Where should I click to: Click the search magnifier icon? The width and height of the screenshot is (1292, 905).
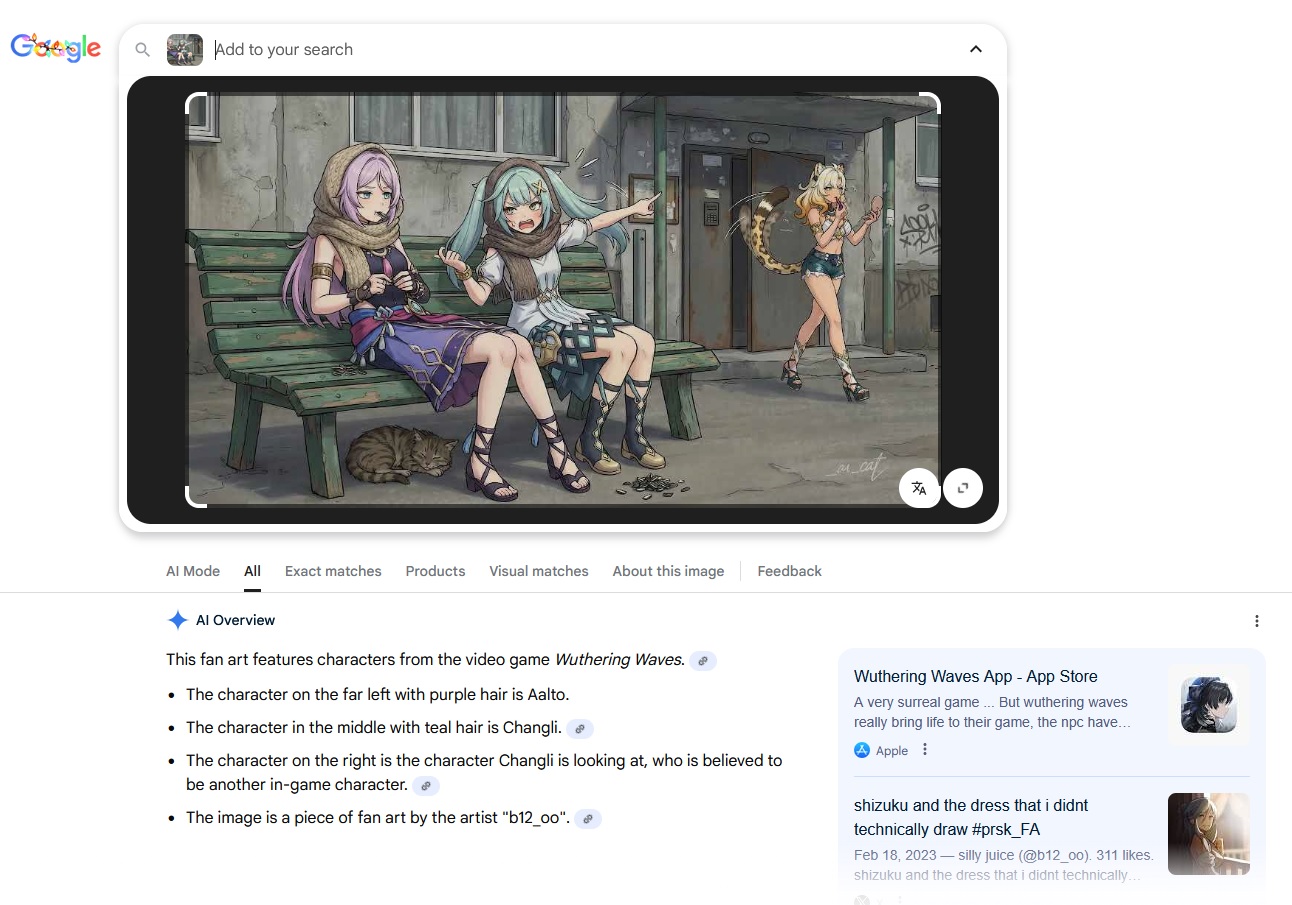point(143,50)
